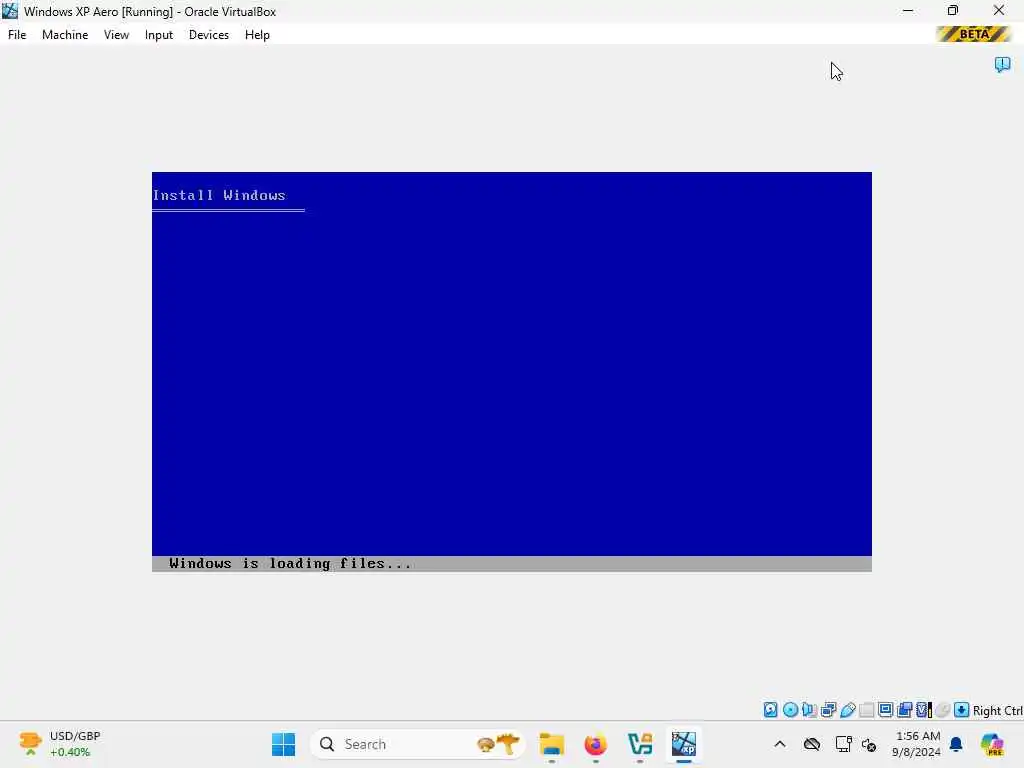Click the taskbar Search box
This screenshot has height=768, width=1024.
point(418,744)
